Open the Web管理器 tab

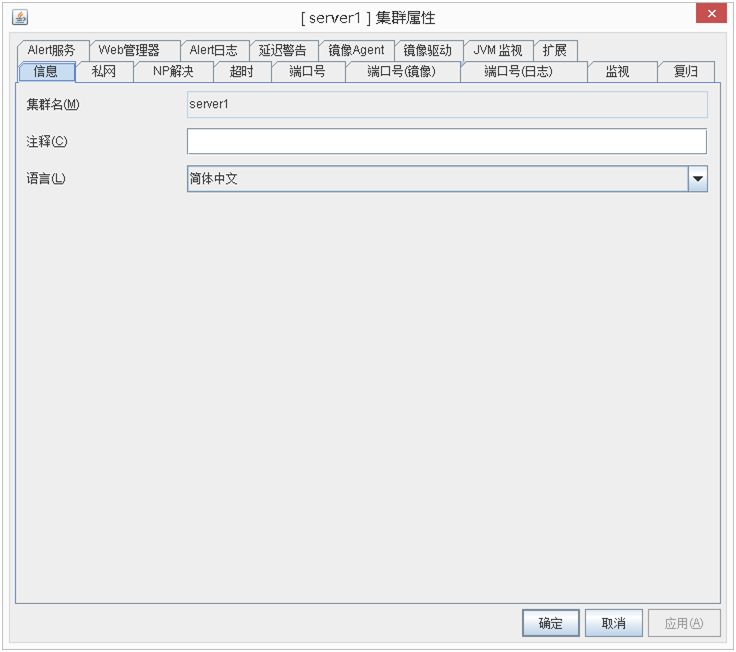click(x=129, y=50)
